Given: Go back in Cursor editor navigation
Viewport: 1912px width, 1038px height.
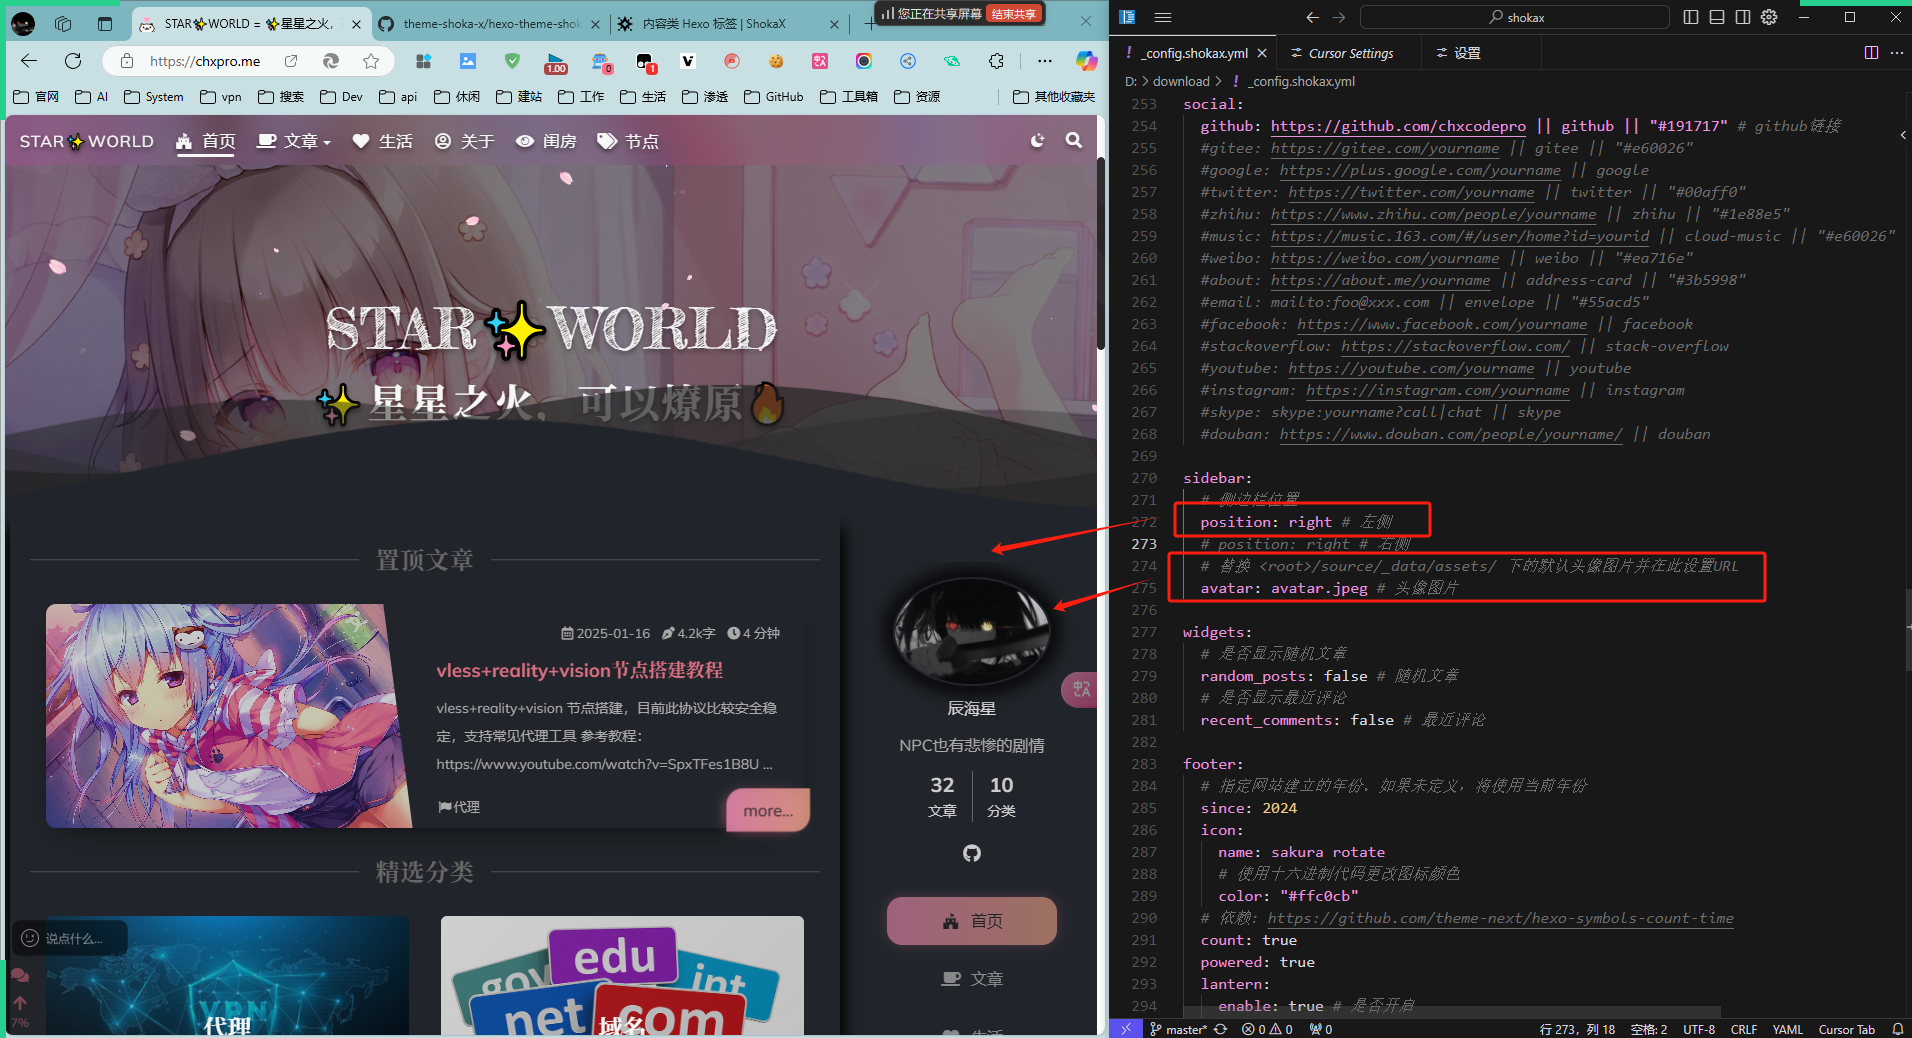Looking at the screenshot, I should pos(1312,17).
